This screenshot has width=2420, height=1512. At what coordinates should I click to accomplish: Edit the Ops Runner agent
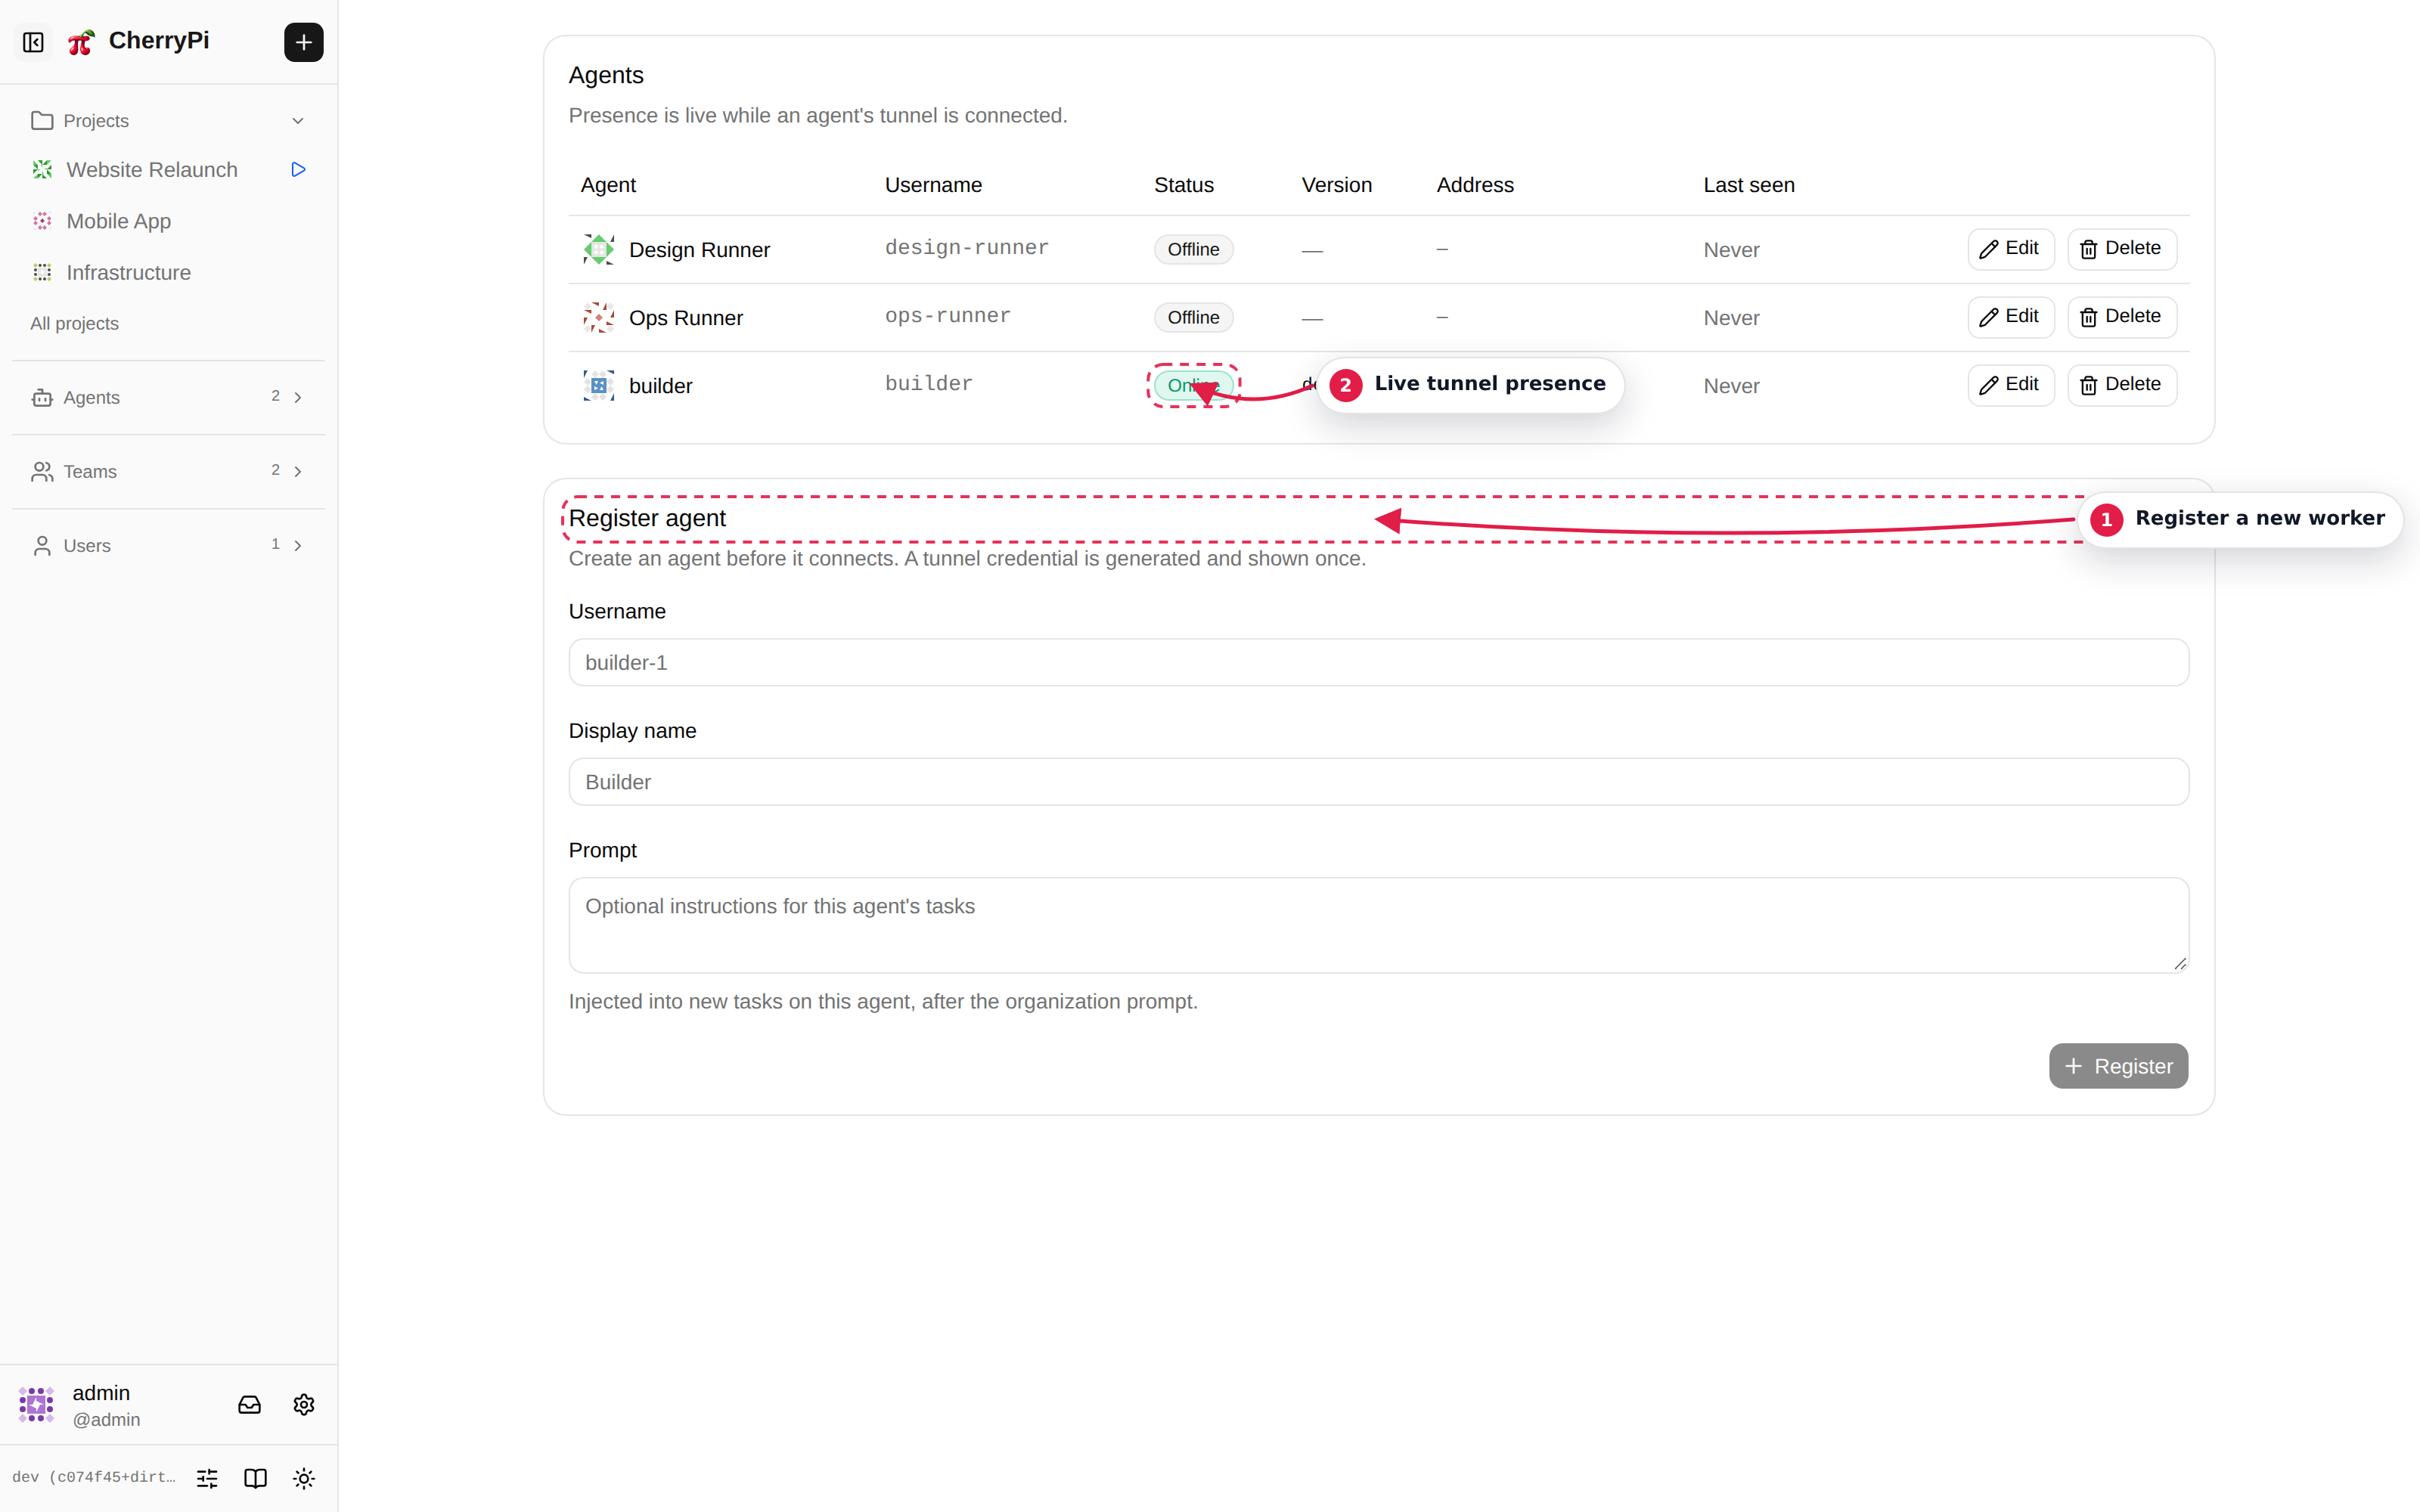coord(2010,317)
